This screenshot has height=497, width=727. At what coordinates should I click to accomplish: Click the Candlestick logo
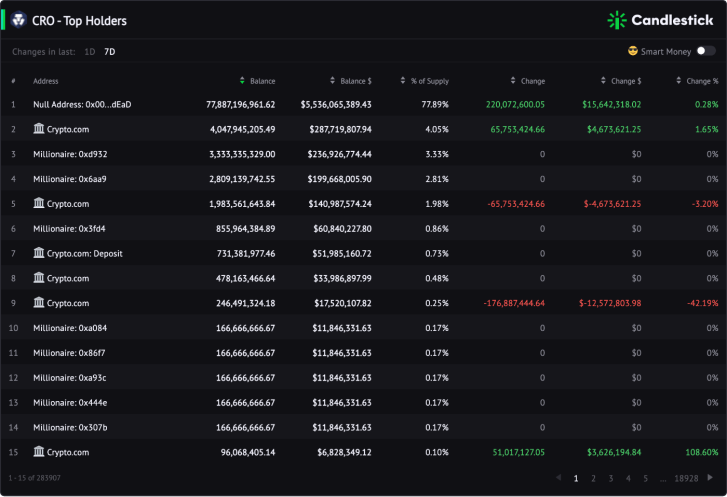[x=660, y=20]
